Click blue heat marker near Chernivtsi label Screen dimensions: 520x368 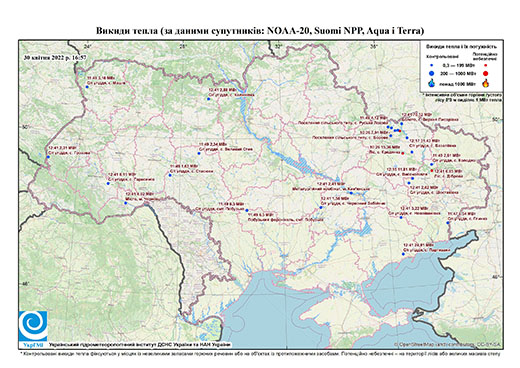126,203
